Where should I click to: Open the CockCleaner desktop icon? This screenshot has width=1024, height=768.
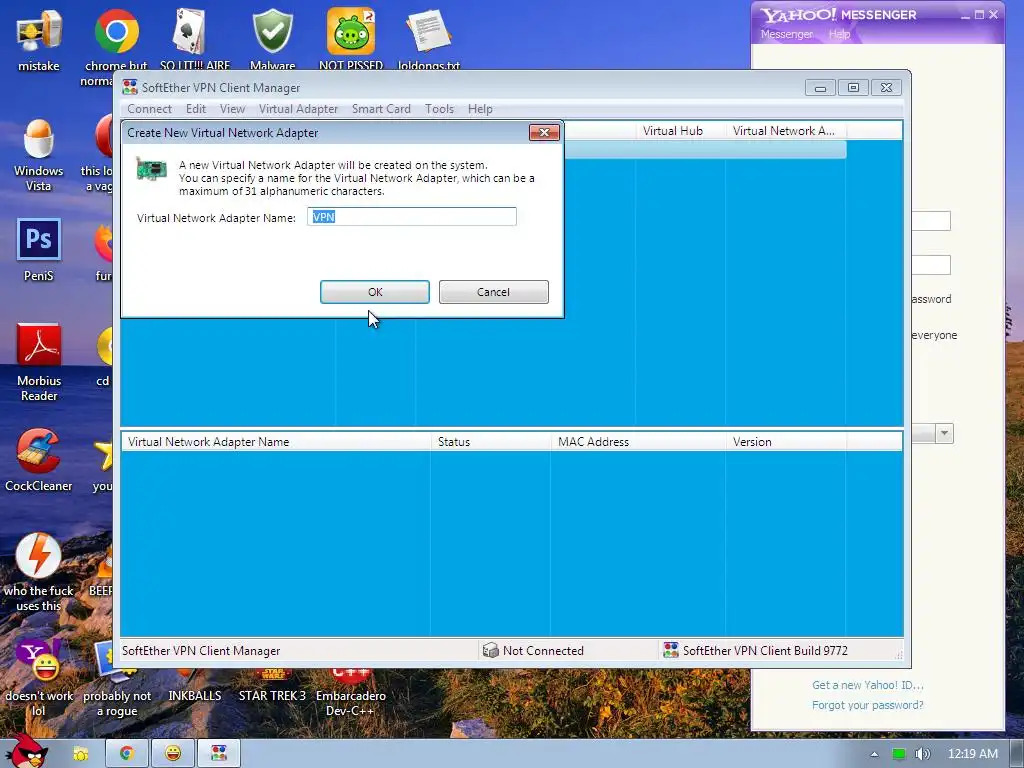pos(39,460)
